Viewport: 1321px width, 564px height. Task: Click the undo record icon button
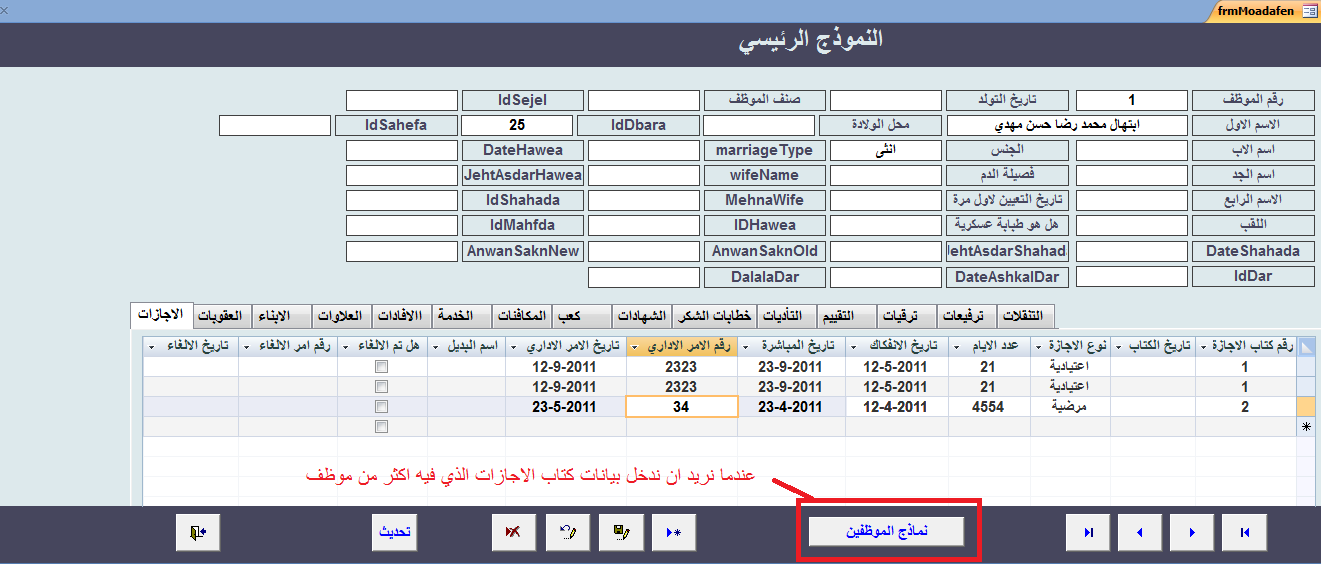click(x=568, y=533)
